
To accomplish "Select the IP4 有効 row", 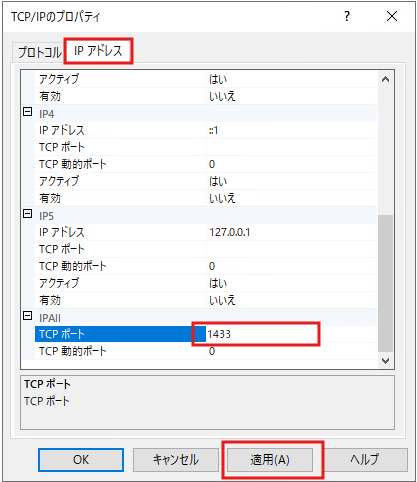I will 206,198.
